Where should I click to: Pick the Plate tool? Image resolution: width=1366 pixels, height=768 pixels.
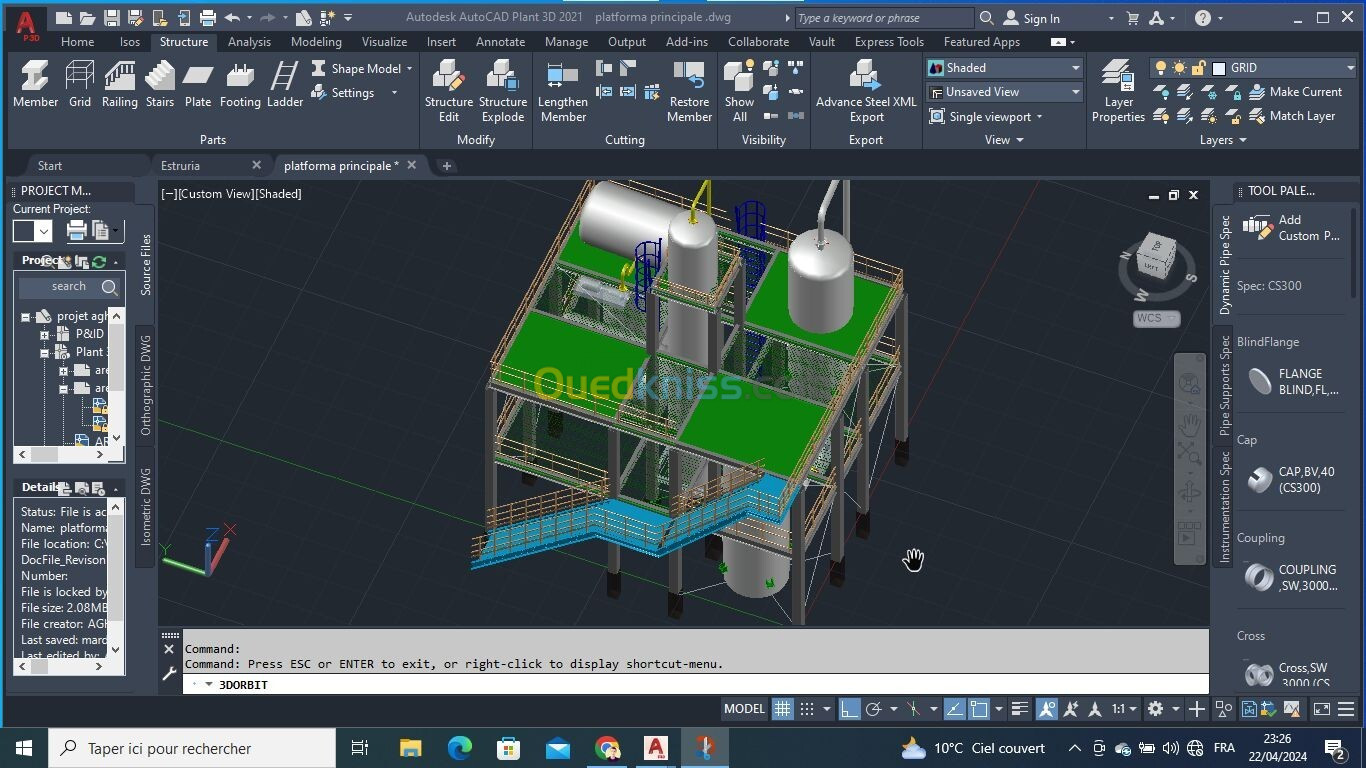click(198, 84)
